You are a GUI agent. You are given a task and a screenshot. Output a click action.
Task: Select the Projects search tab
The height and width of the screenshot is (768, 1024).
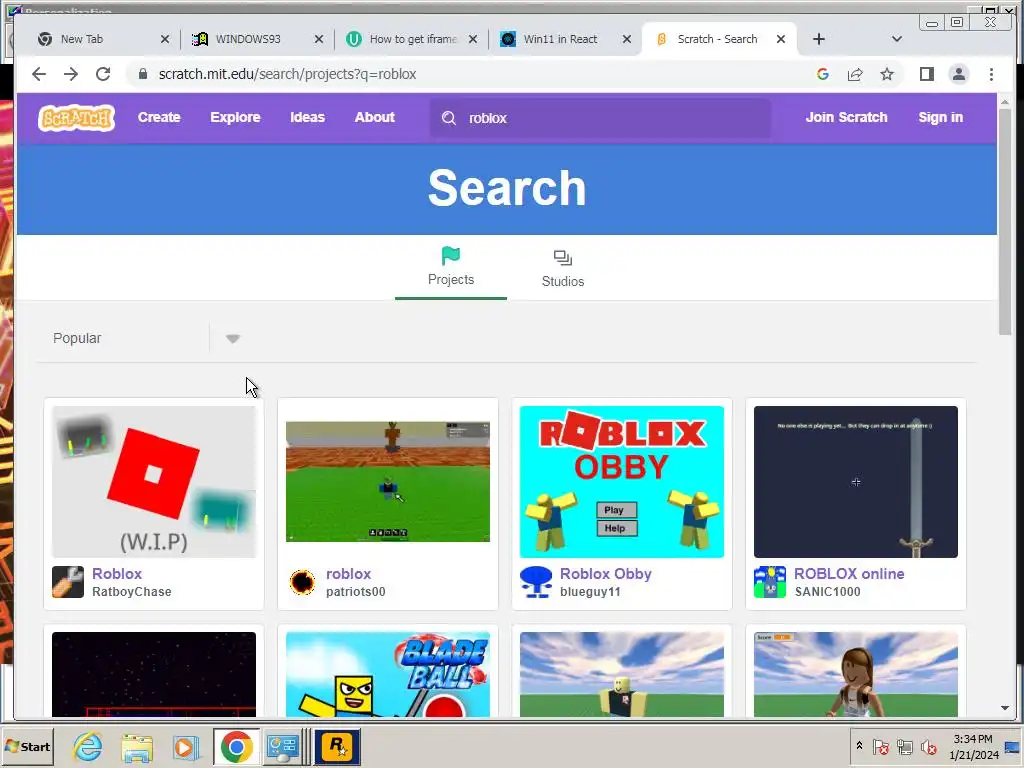coord(451,267)
